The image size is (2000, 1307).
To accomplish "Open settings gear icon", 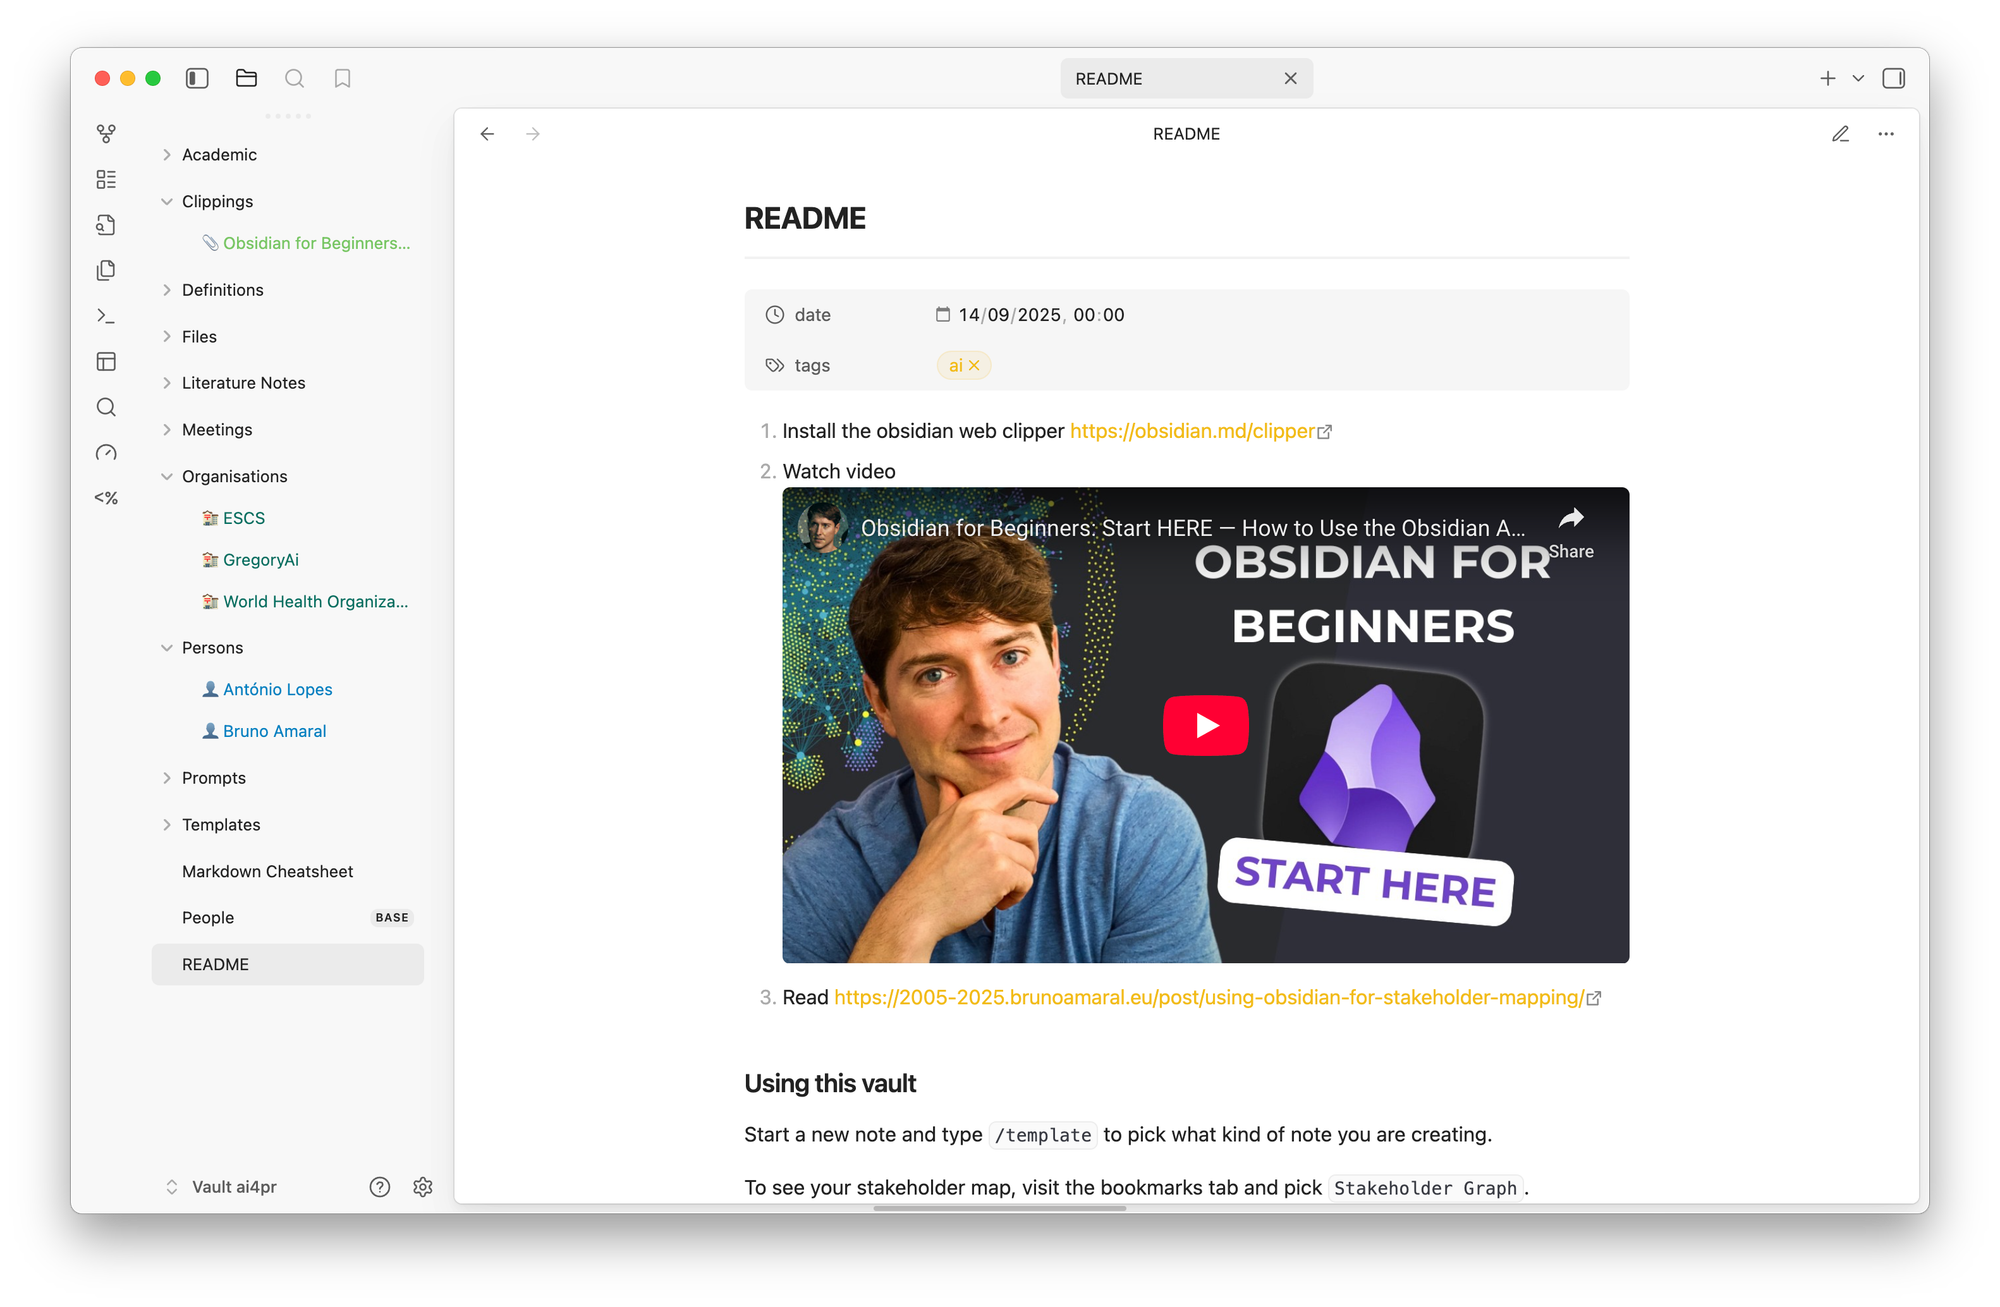I will [x=423, y=1187].
